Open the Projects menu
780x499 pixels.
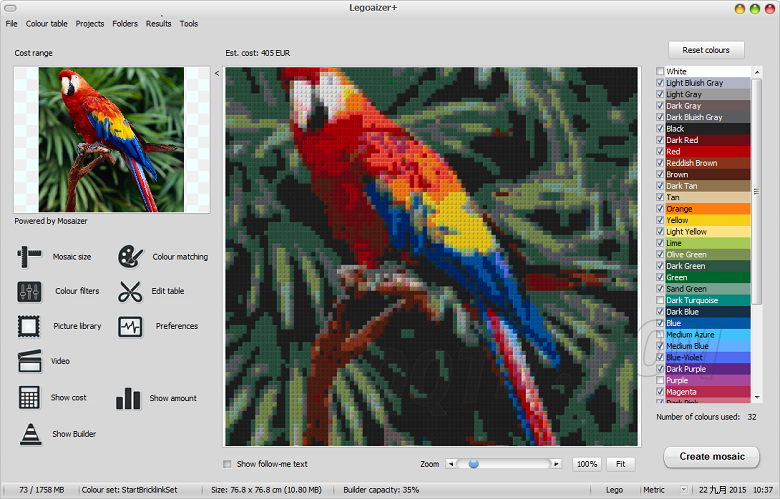(90, 23)
